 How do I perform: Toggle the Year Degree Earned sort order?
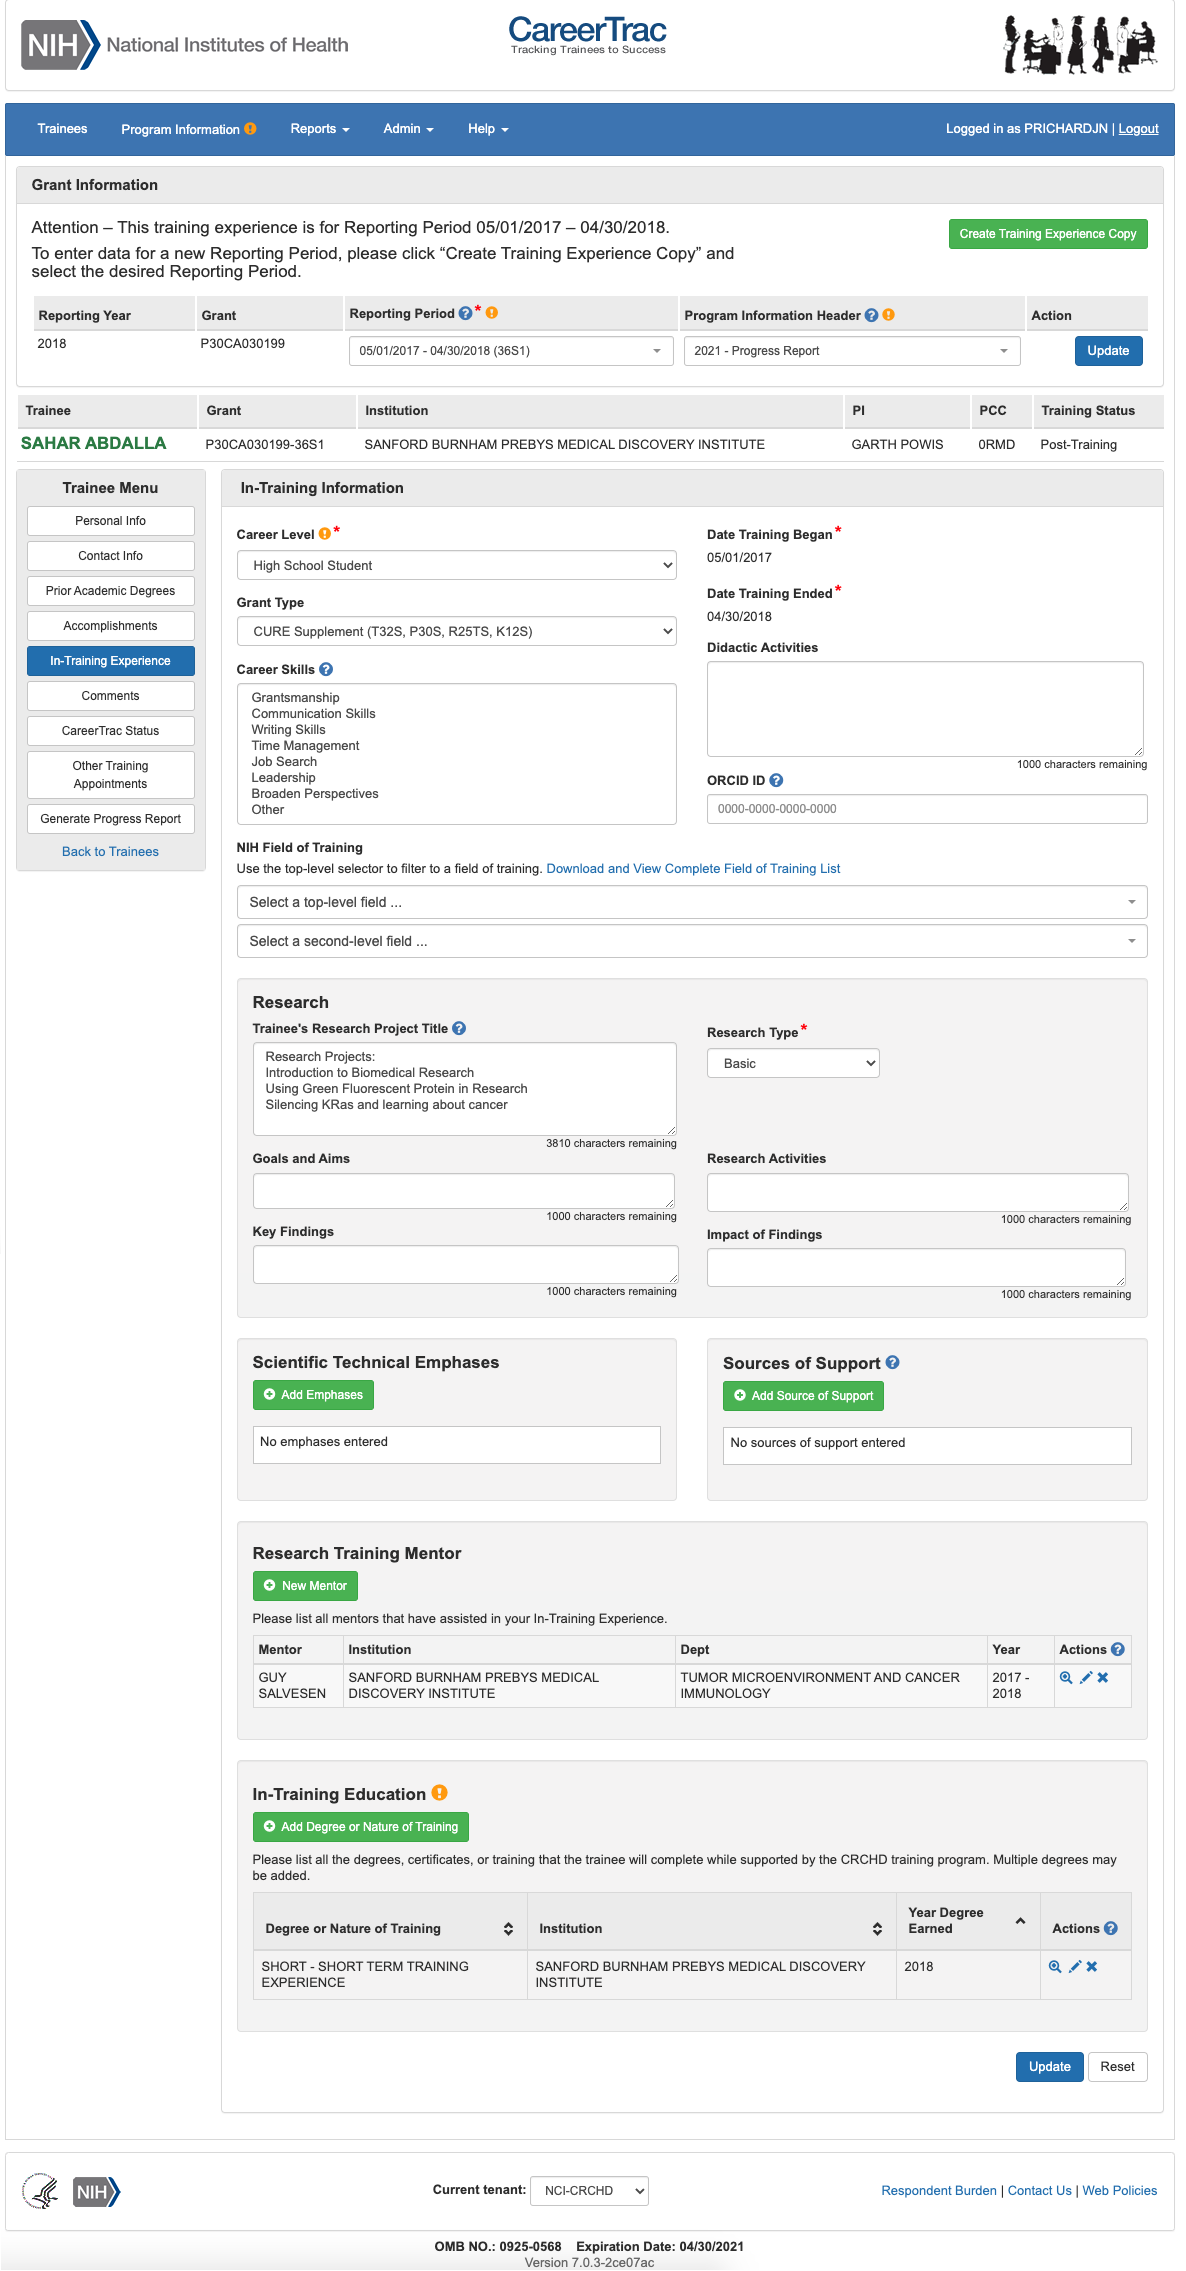coord(1020,1921)
